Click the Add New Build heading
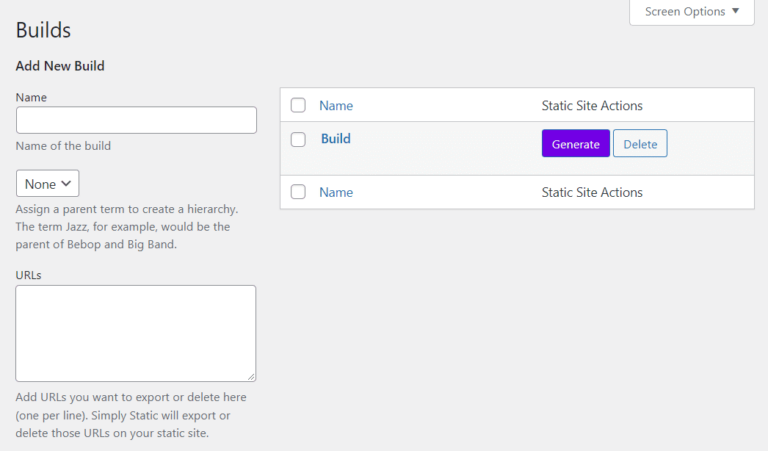The height and width of the screenshot is (451, 768). pos(60,66)
